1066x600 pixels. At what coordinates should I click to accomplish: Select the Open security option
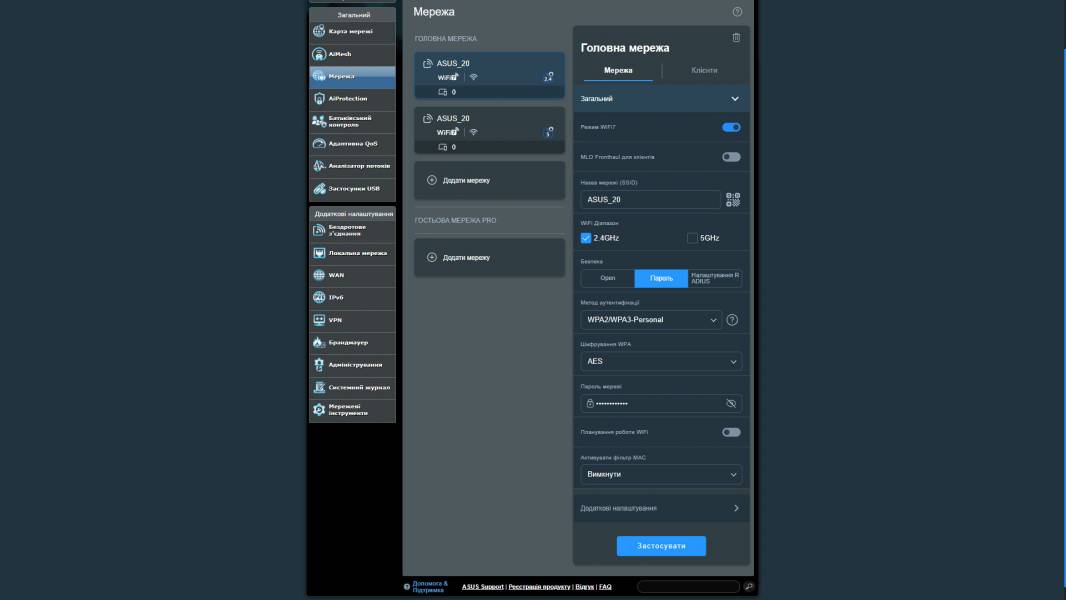tap(607, 278)
